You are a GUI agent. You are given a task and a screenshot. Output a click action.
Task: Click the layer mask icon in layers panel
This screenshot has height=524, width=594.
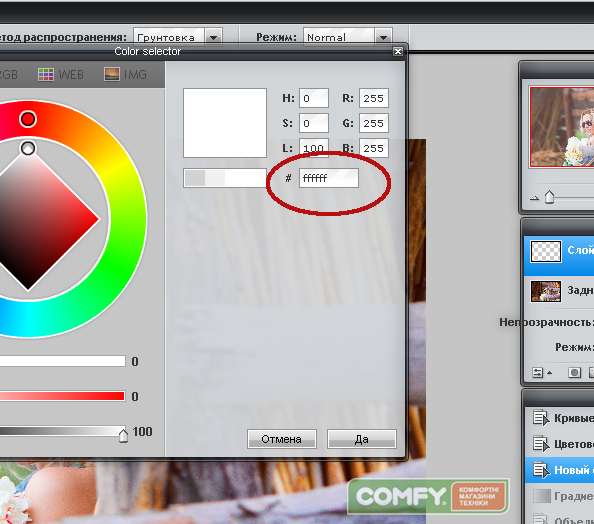click(x=574, y=372)
